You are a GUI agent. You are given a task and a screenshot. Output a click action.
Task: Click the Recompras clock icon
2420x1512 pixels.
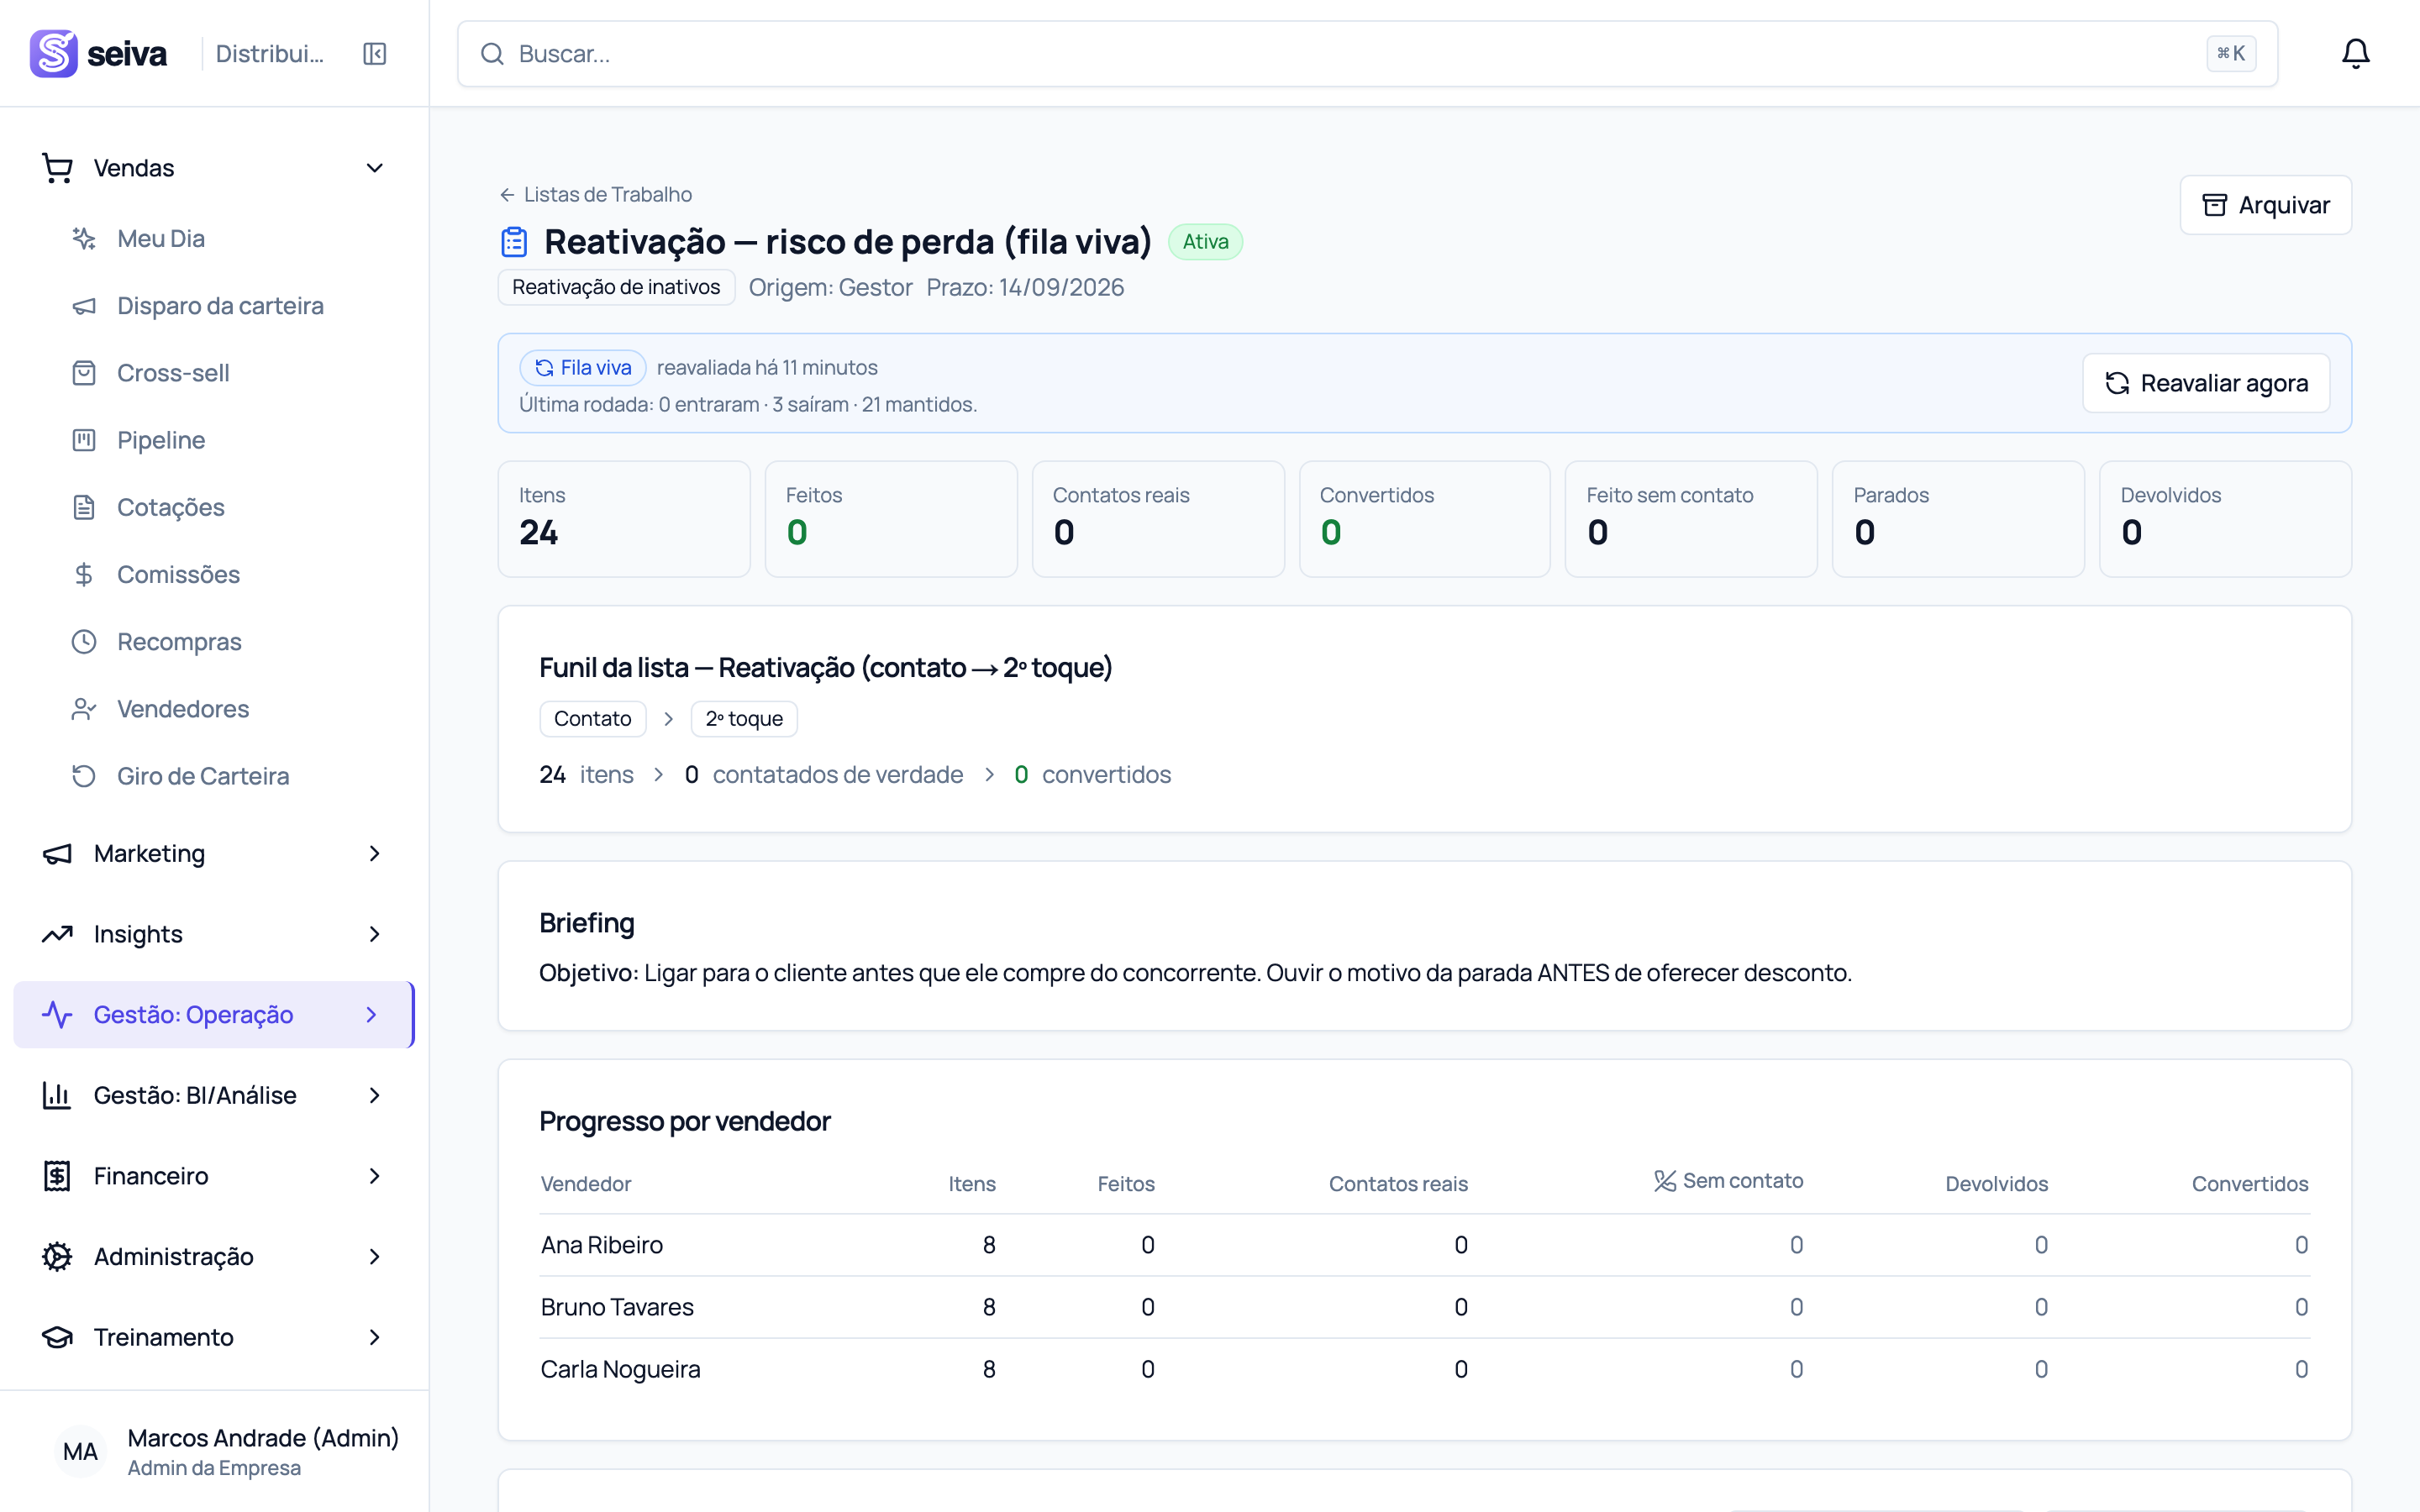[x=84, y=642]
